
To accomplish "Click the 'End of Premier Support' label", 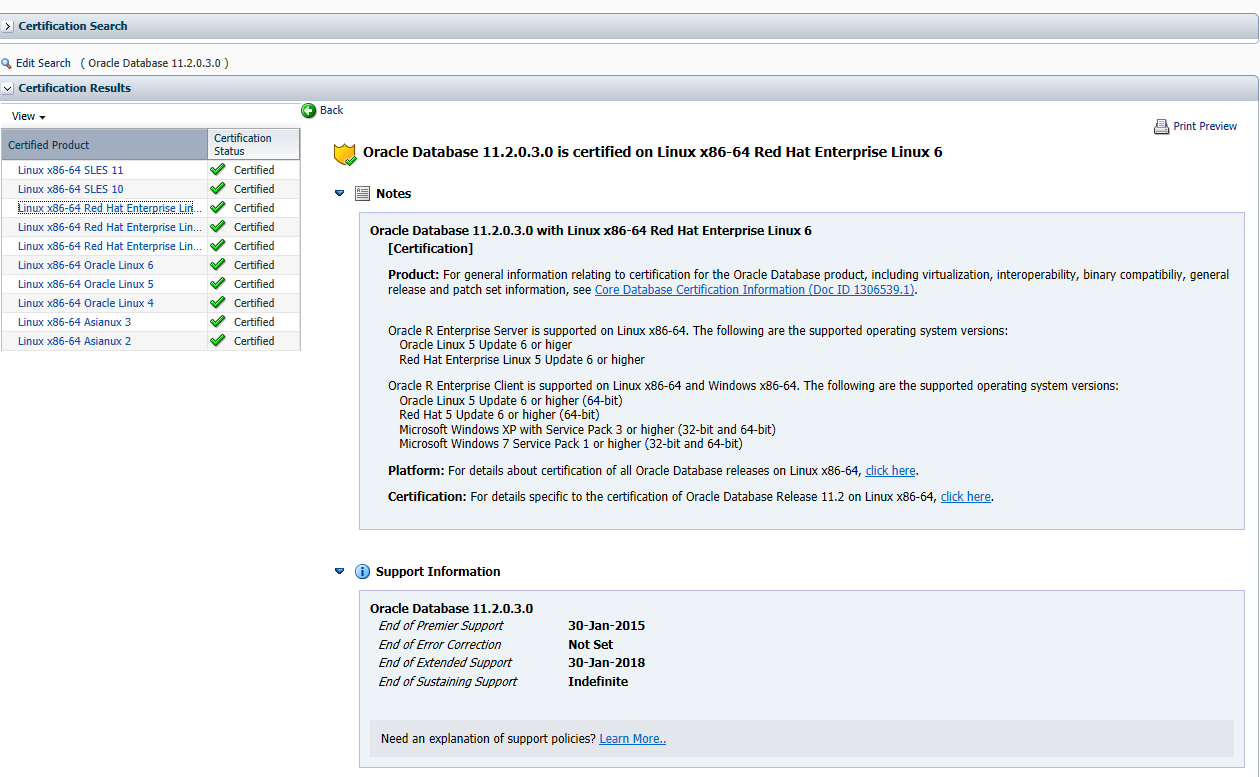I will point(441,626).
